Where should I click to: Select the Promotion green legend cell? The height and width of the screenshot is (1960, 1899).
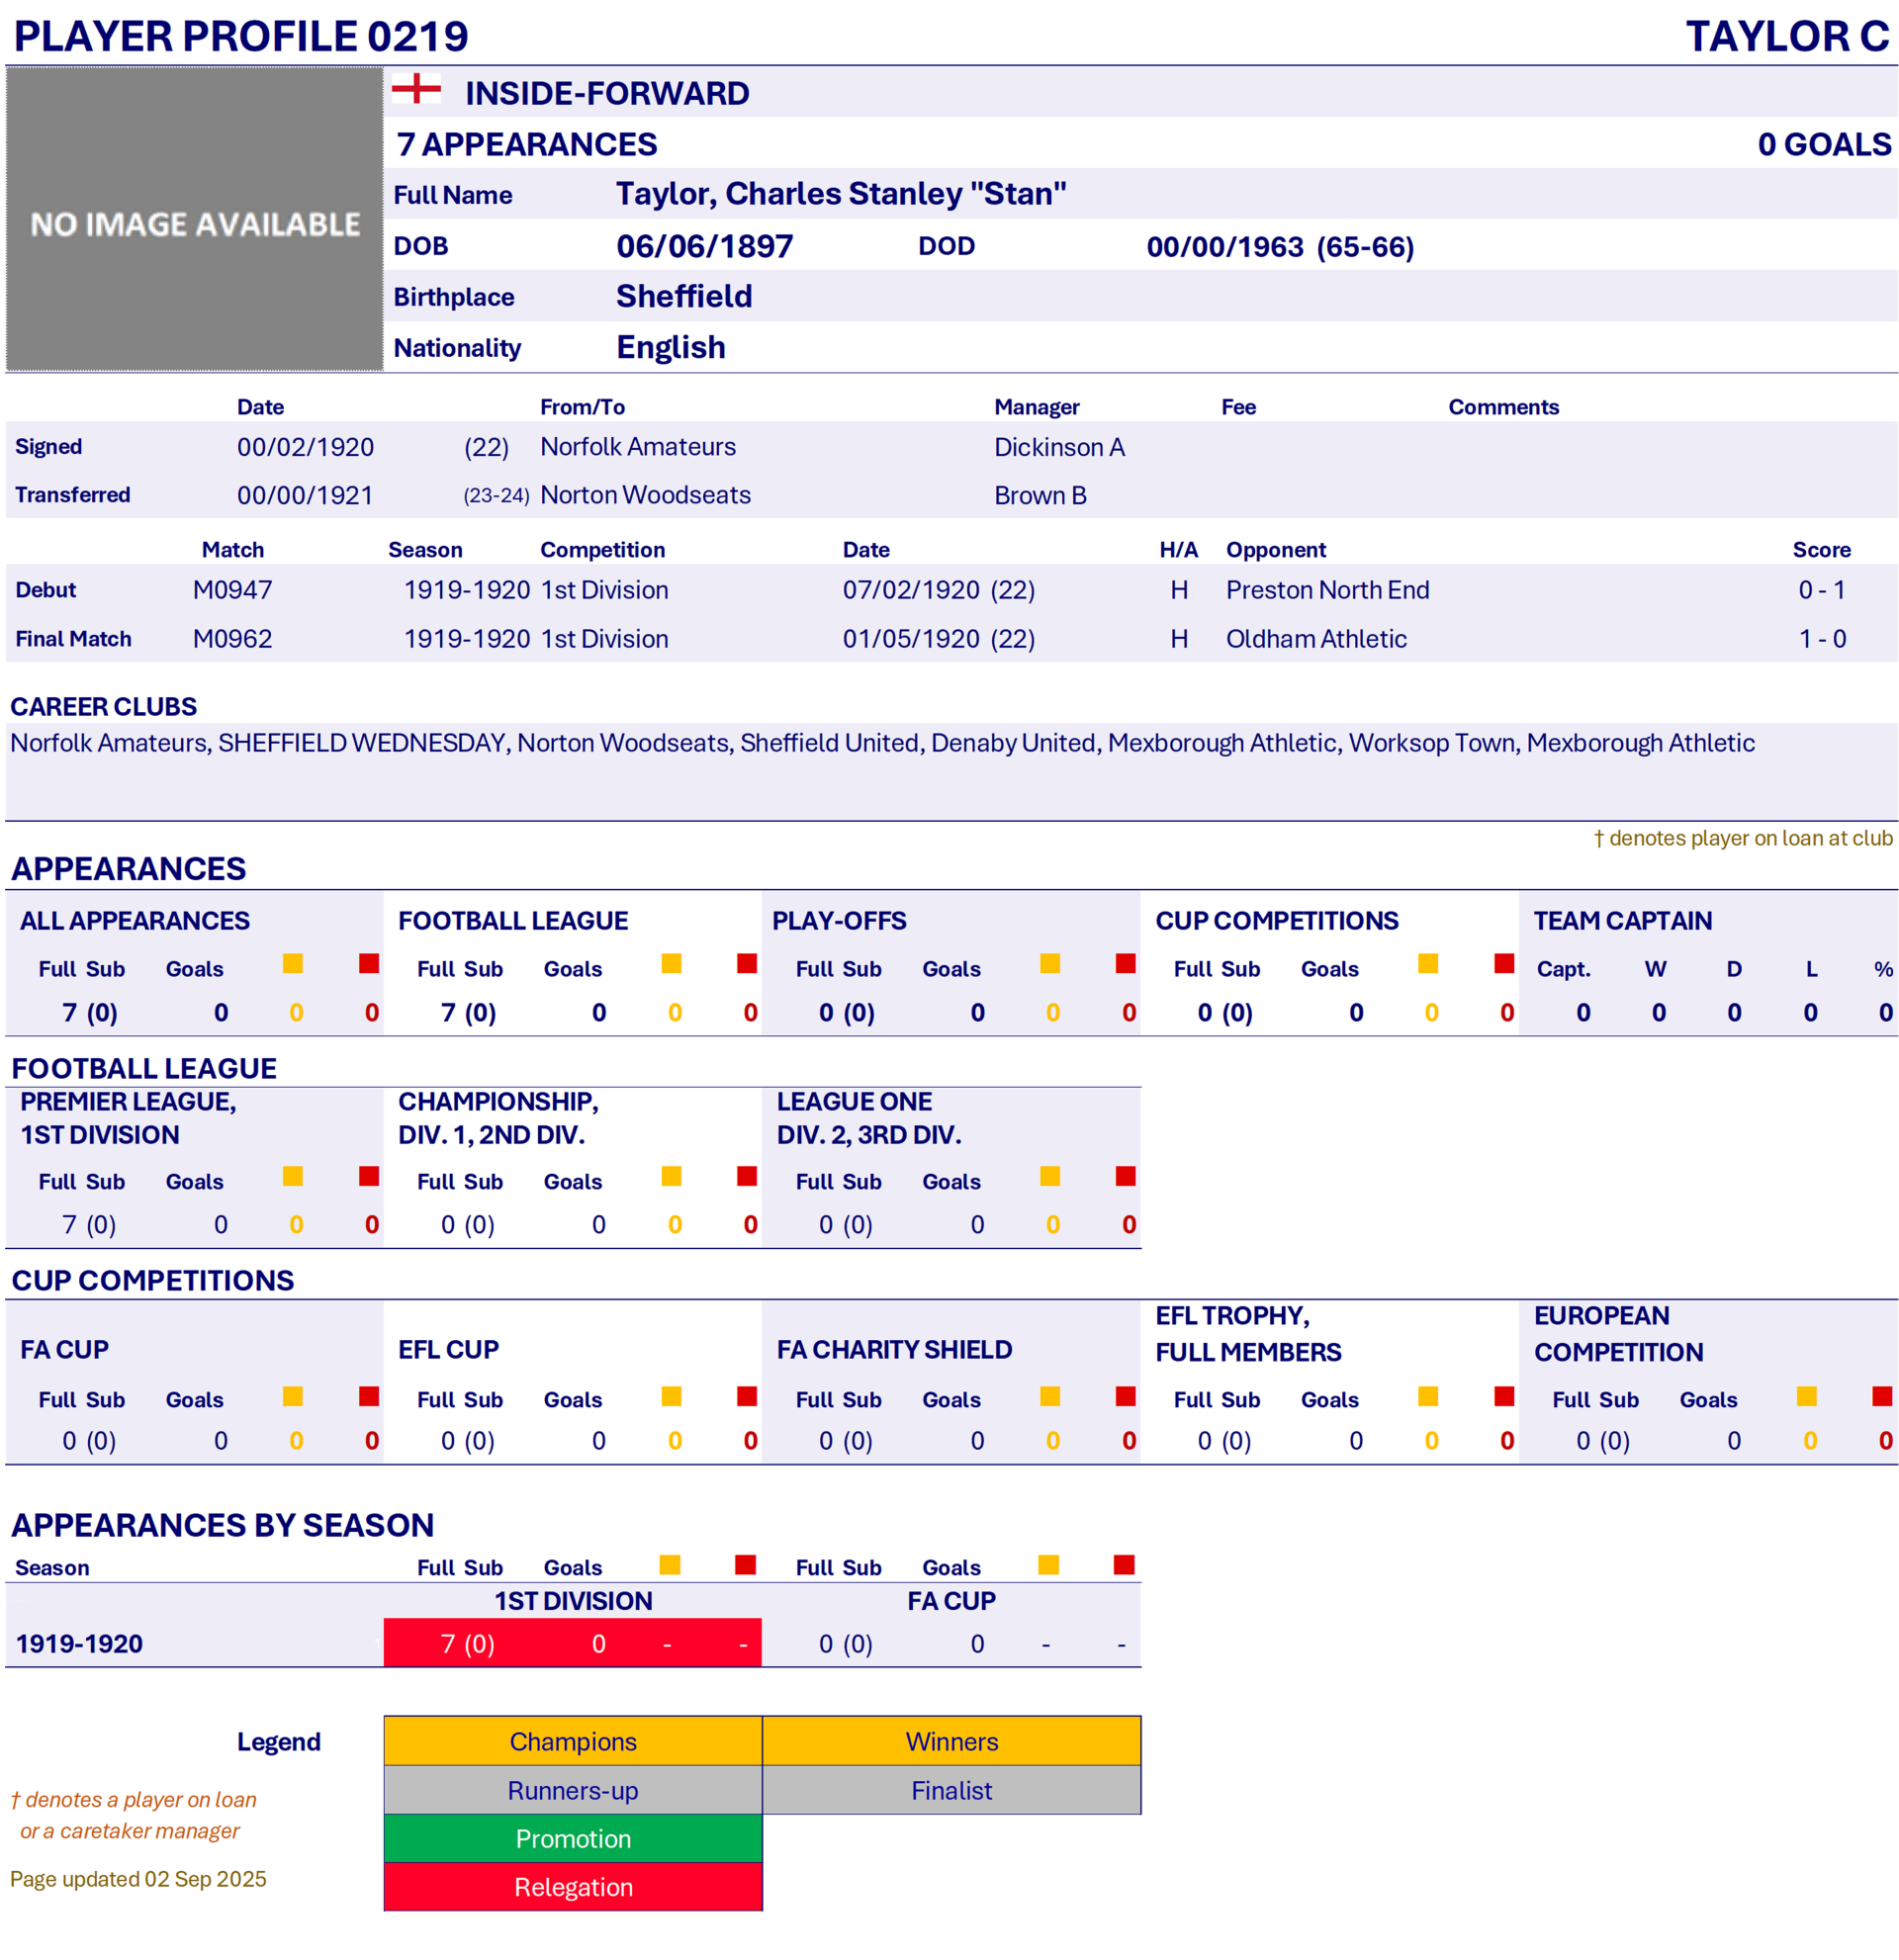click(573, 1838)
